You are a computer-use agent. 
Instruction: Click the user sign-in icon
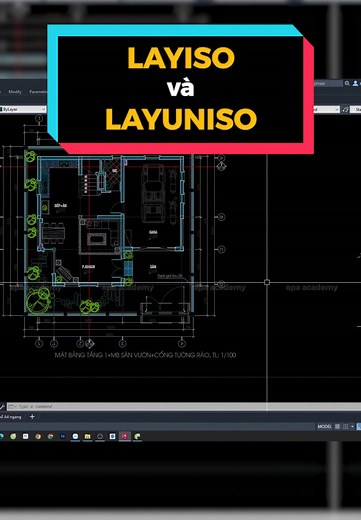point(356,83)
